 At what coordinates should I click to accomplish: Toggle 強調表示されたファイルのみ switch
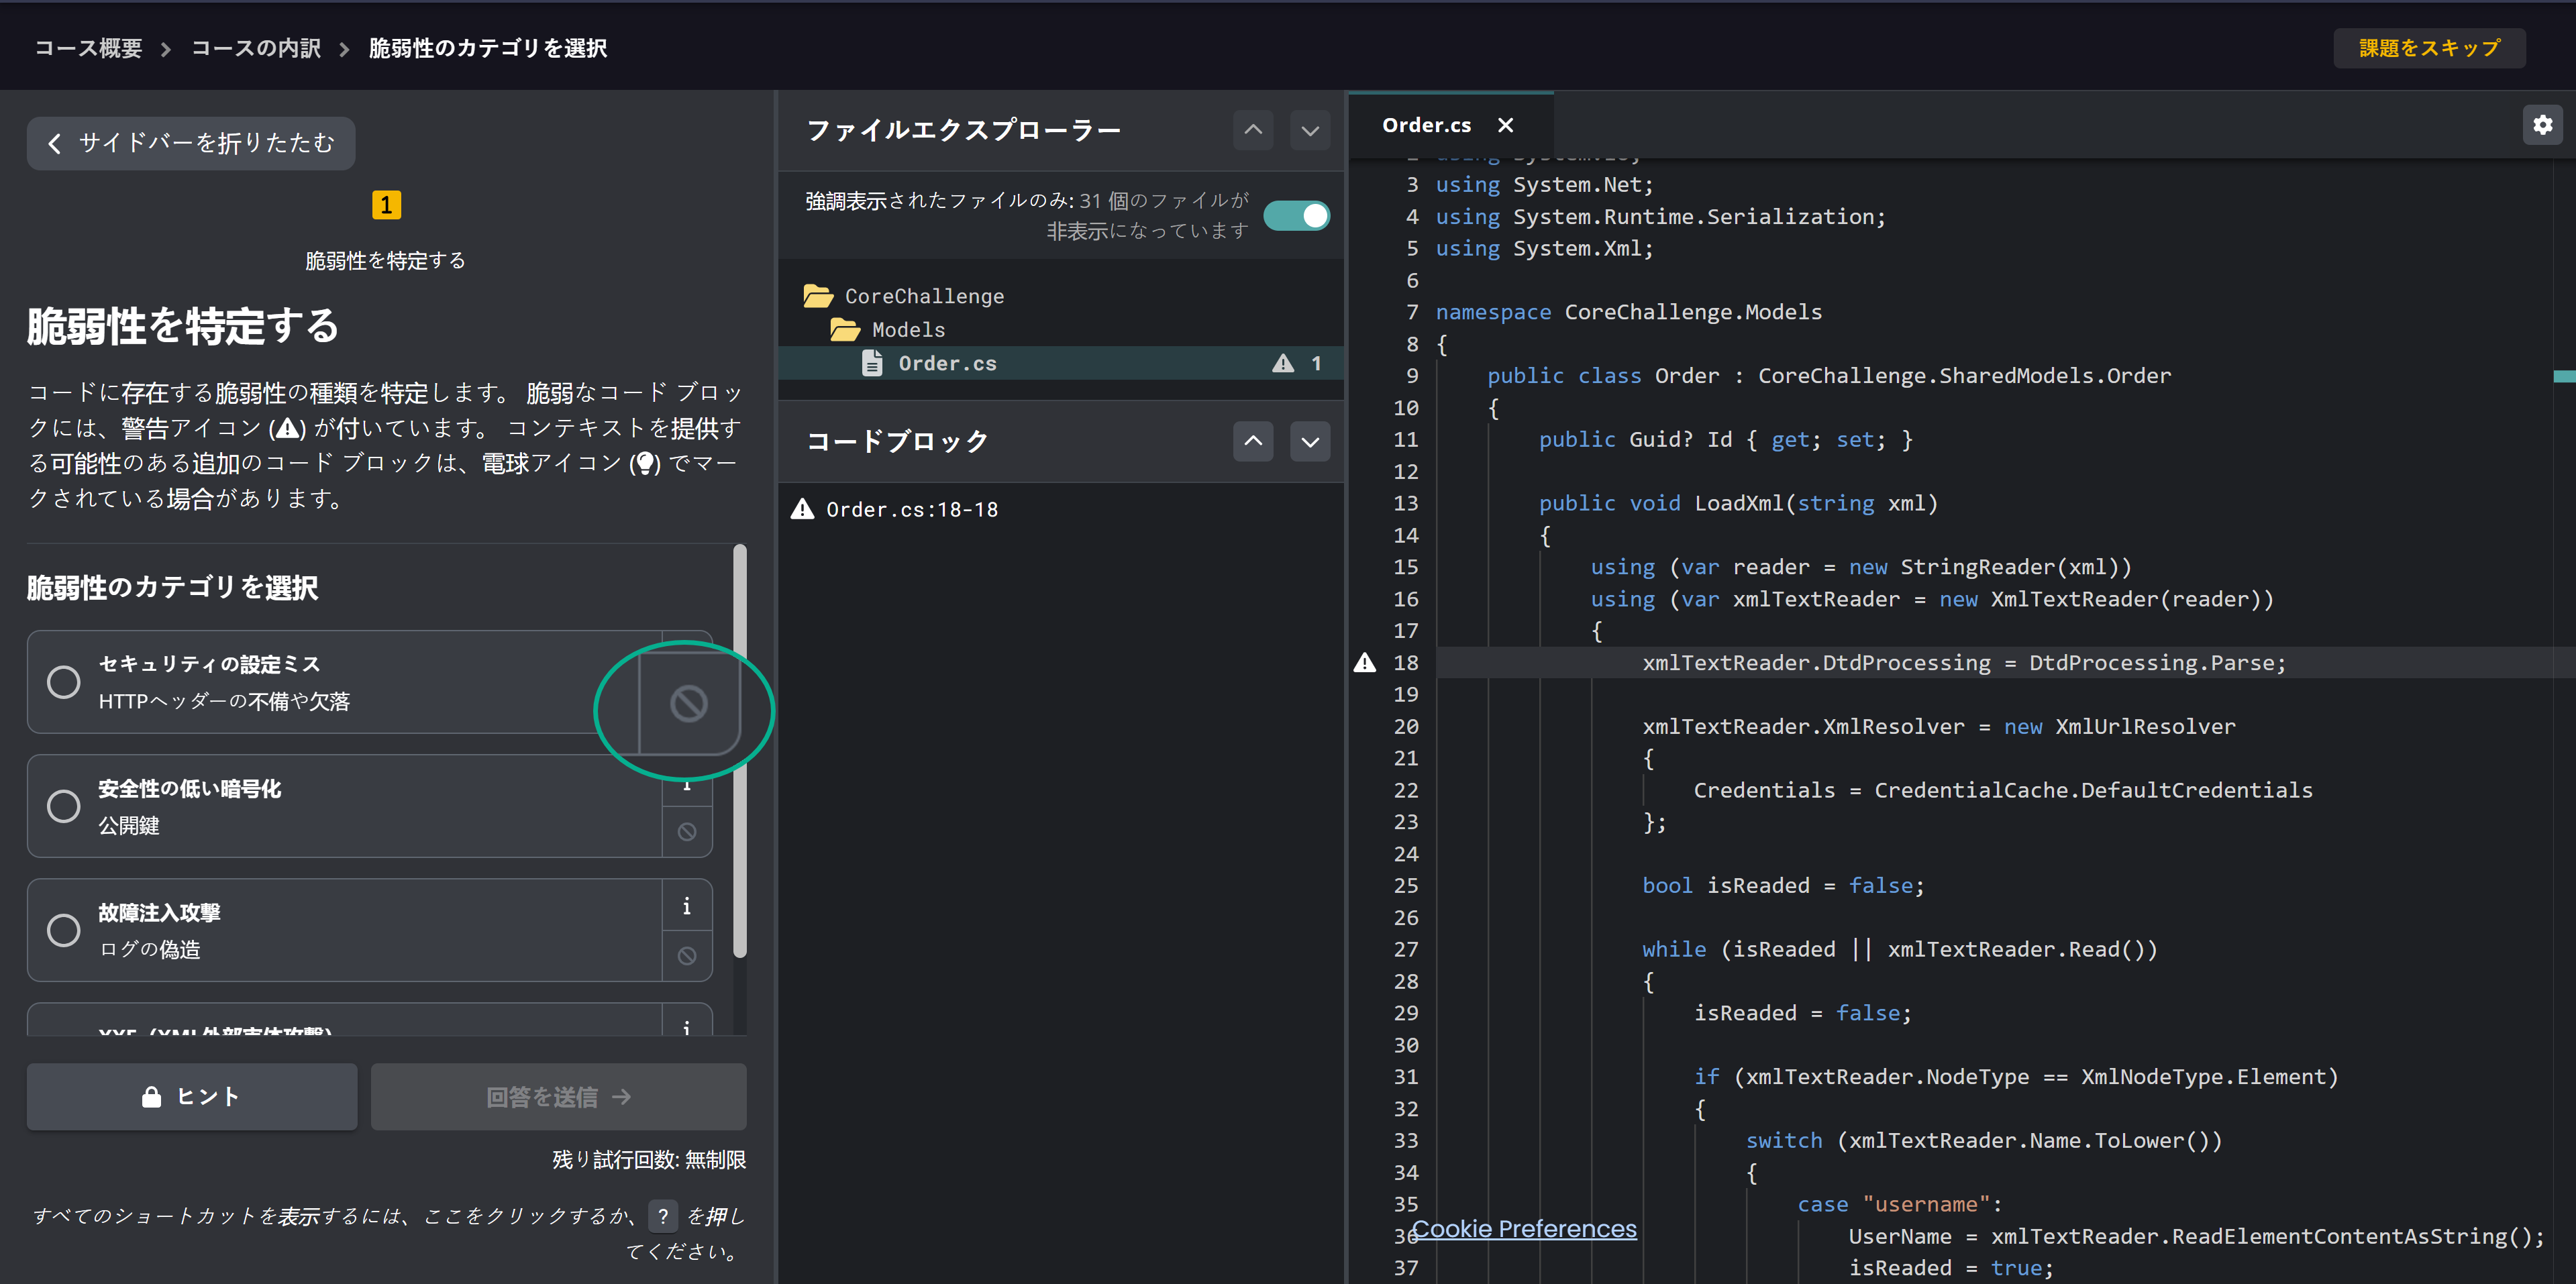pos(1296,216)
